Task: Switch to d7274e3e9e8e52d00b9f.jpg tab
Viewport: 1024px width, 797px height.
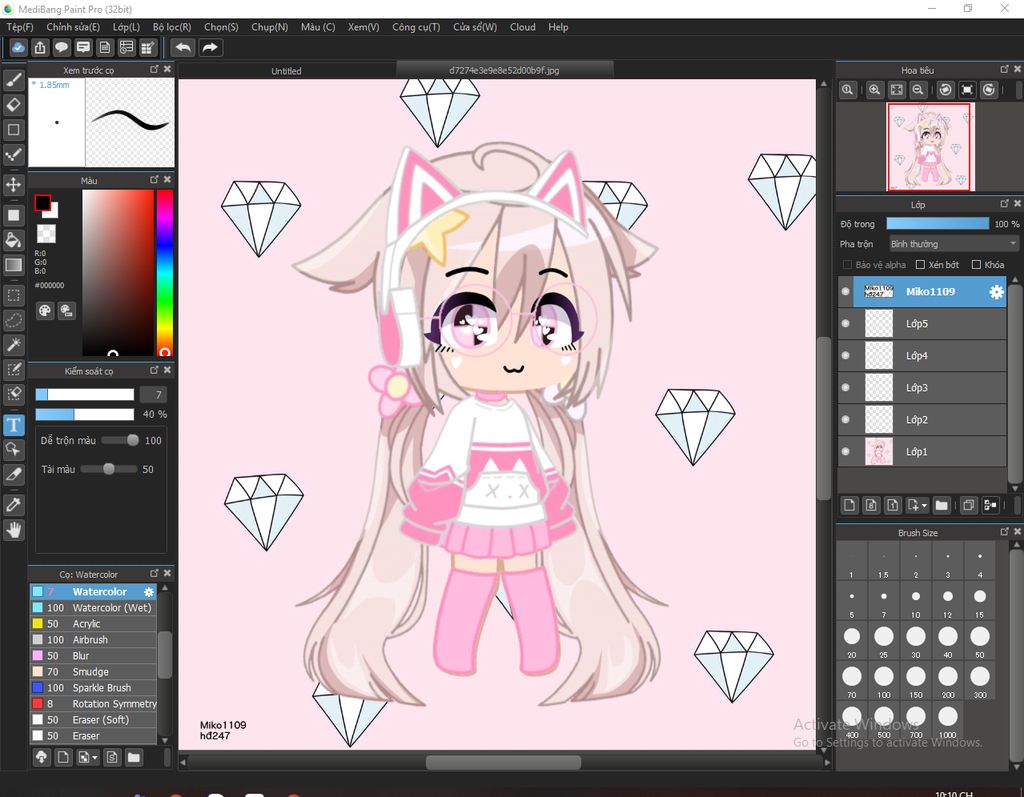Action: pos(504,70)
